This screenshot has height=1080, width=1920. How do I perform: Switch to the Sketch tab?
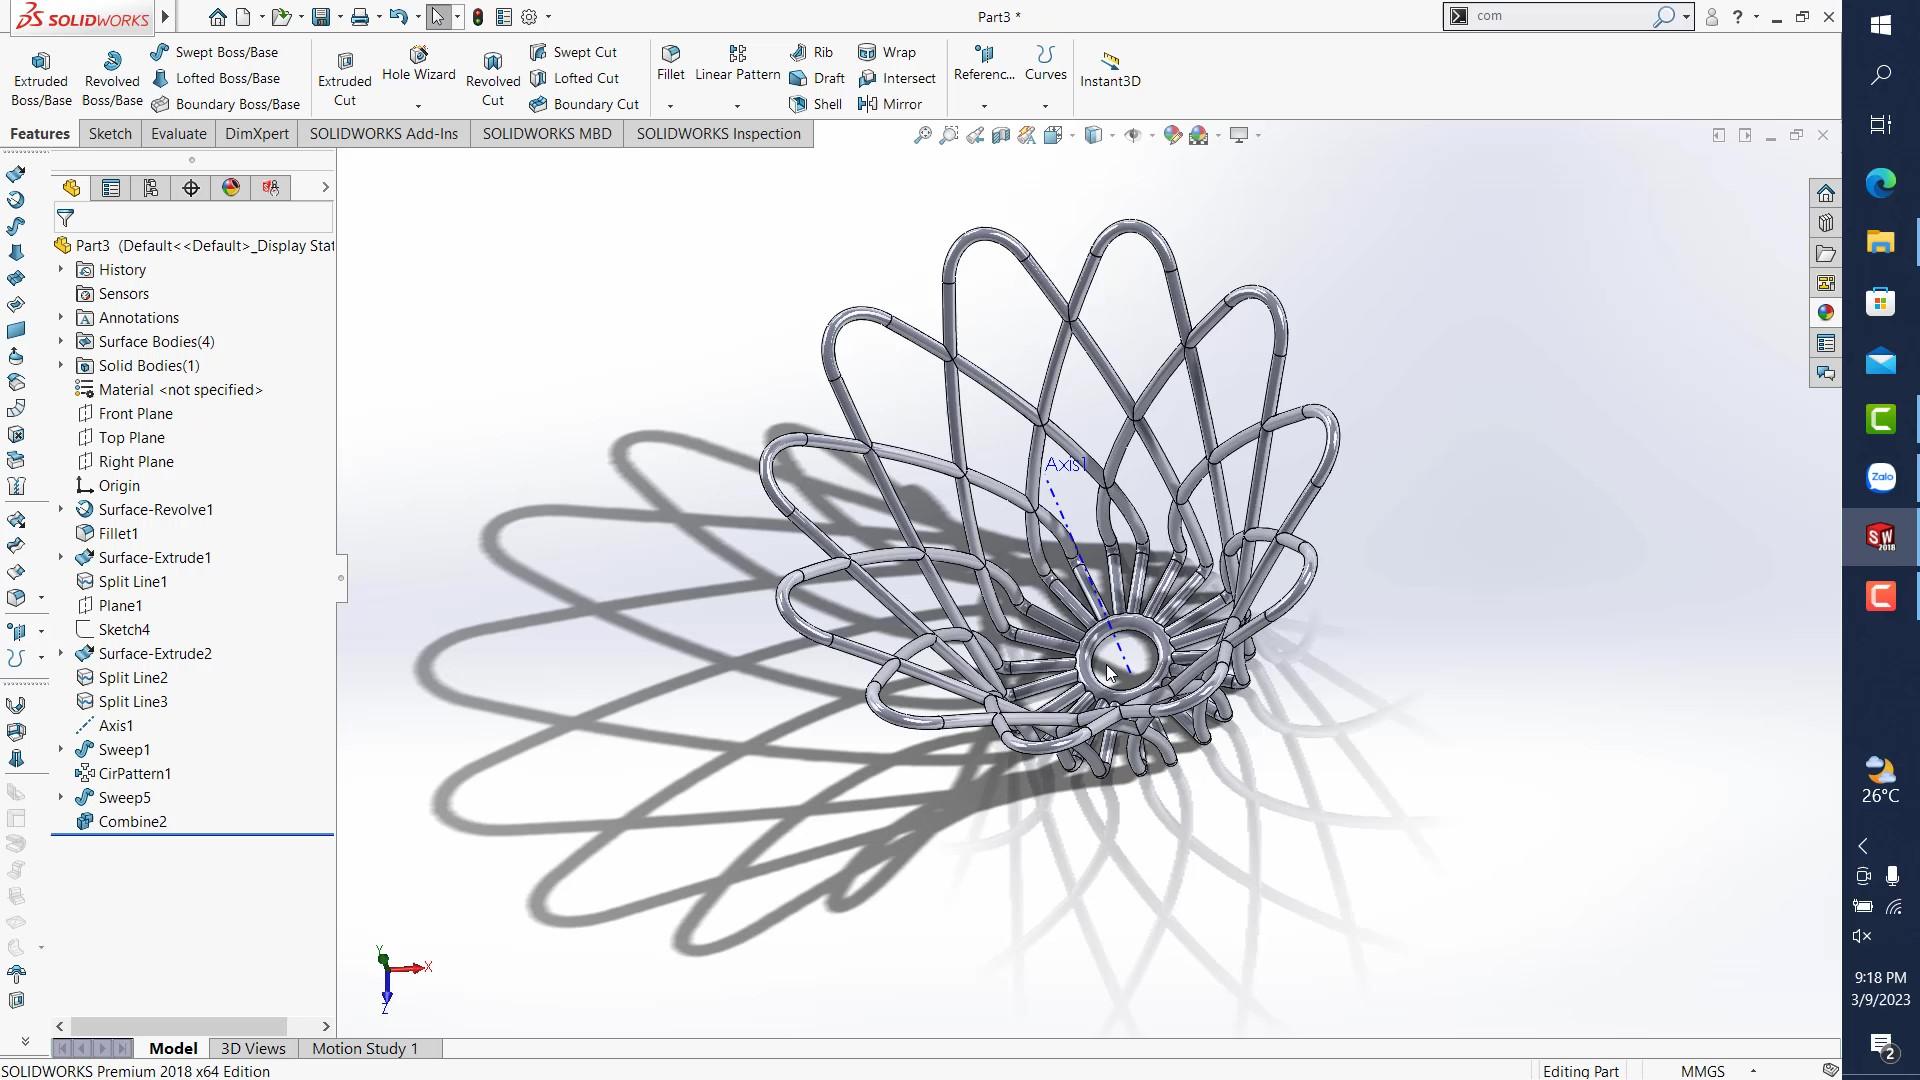pos(110,134)
